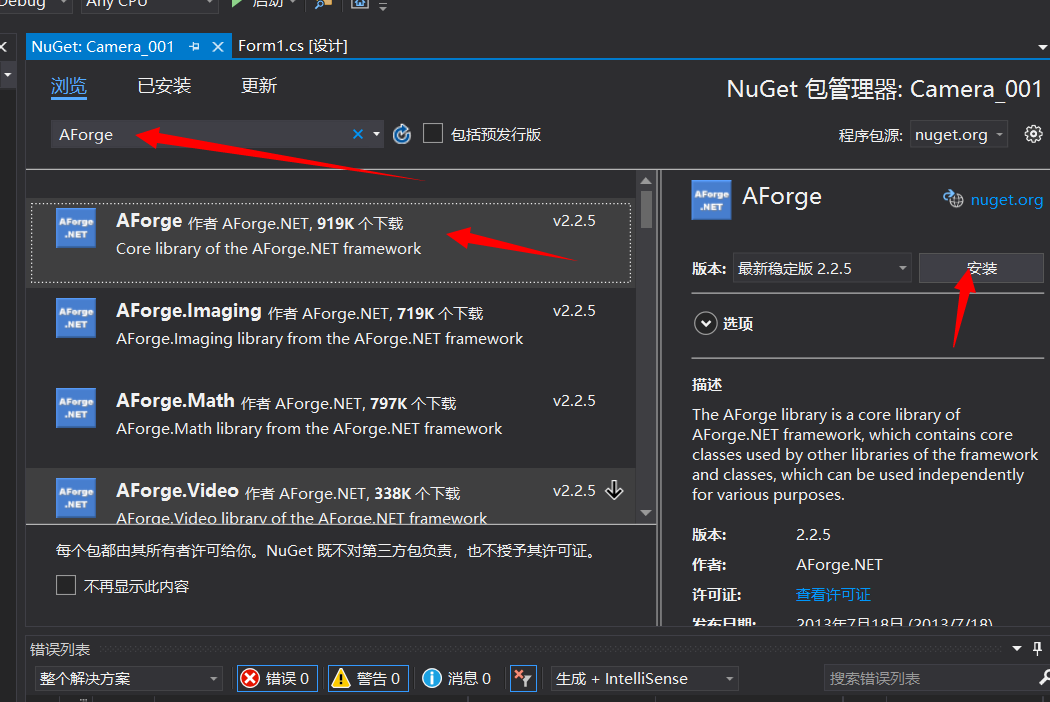Click the down arrow of the package list scrollbar

coord(646,513)
